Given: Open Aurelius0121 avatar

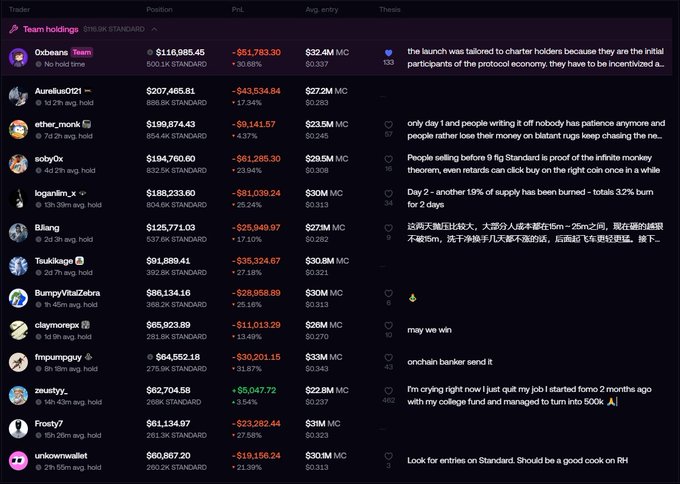Looking at the screenshot, I should point(18,96).
